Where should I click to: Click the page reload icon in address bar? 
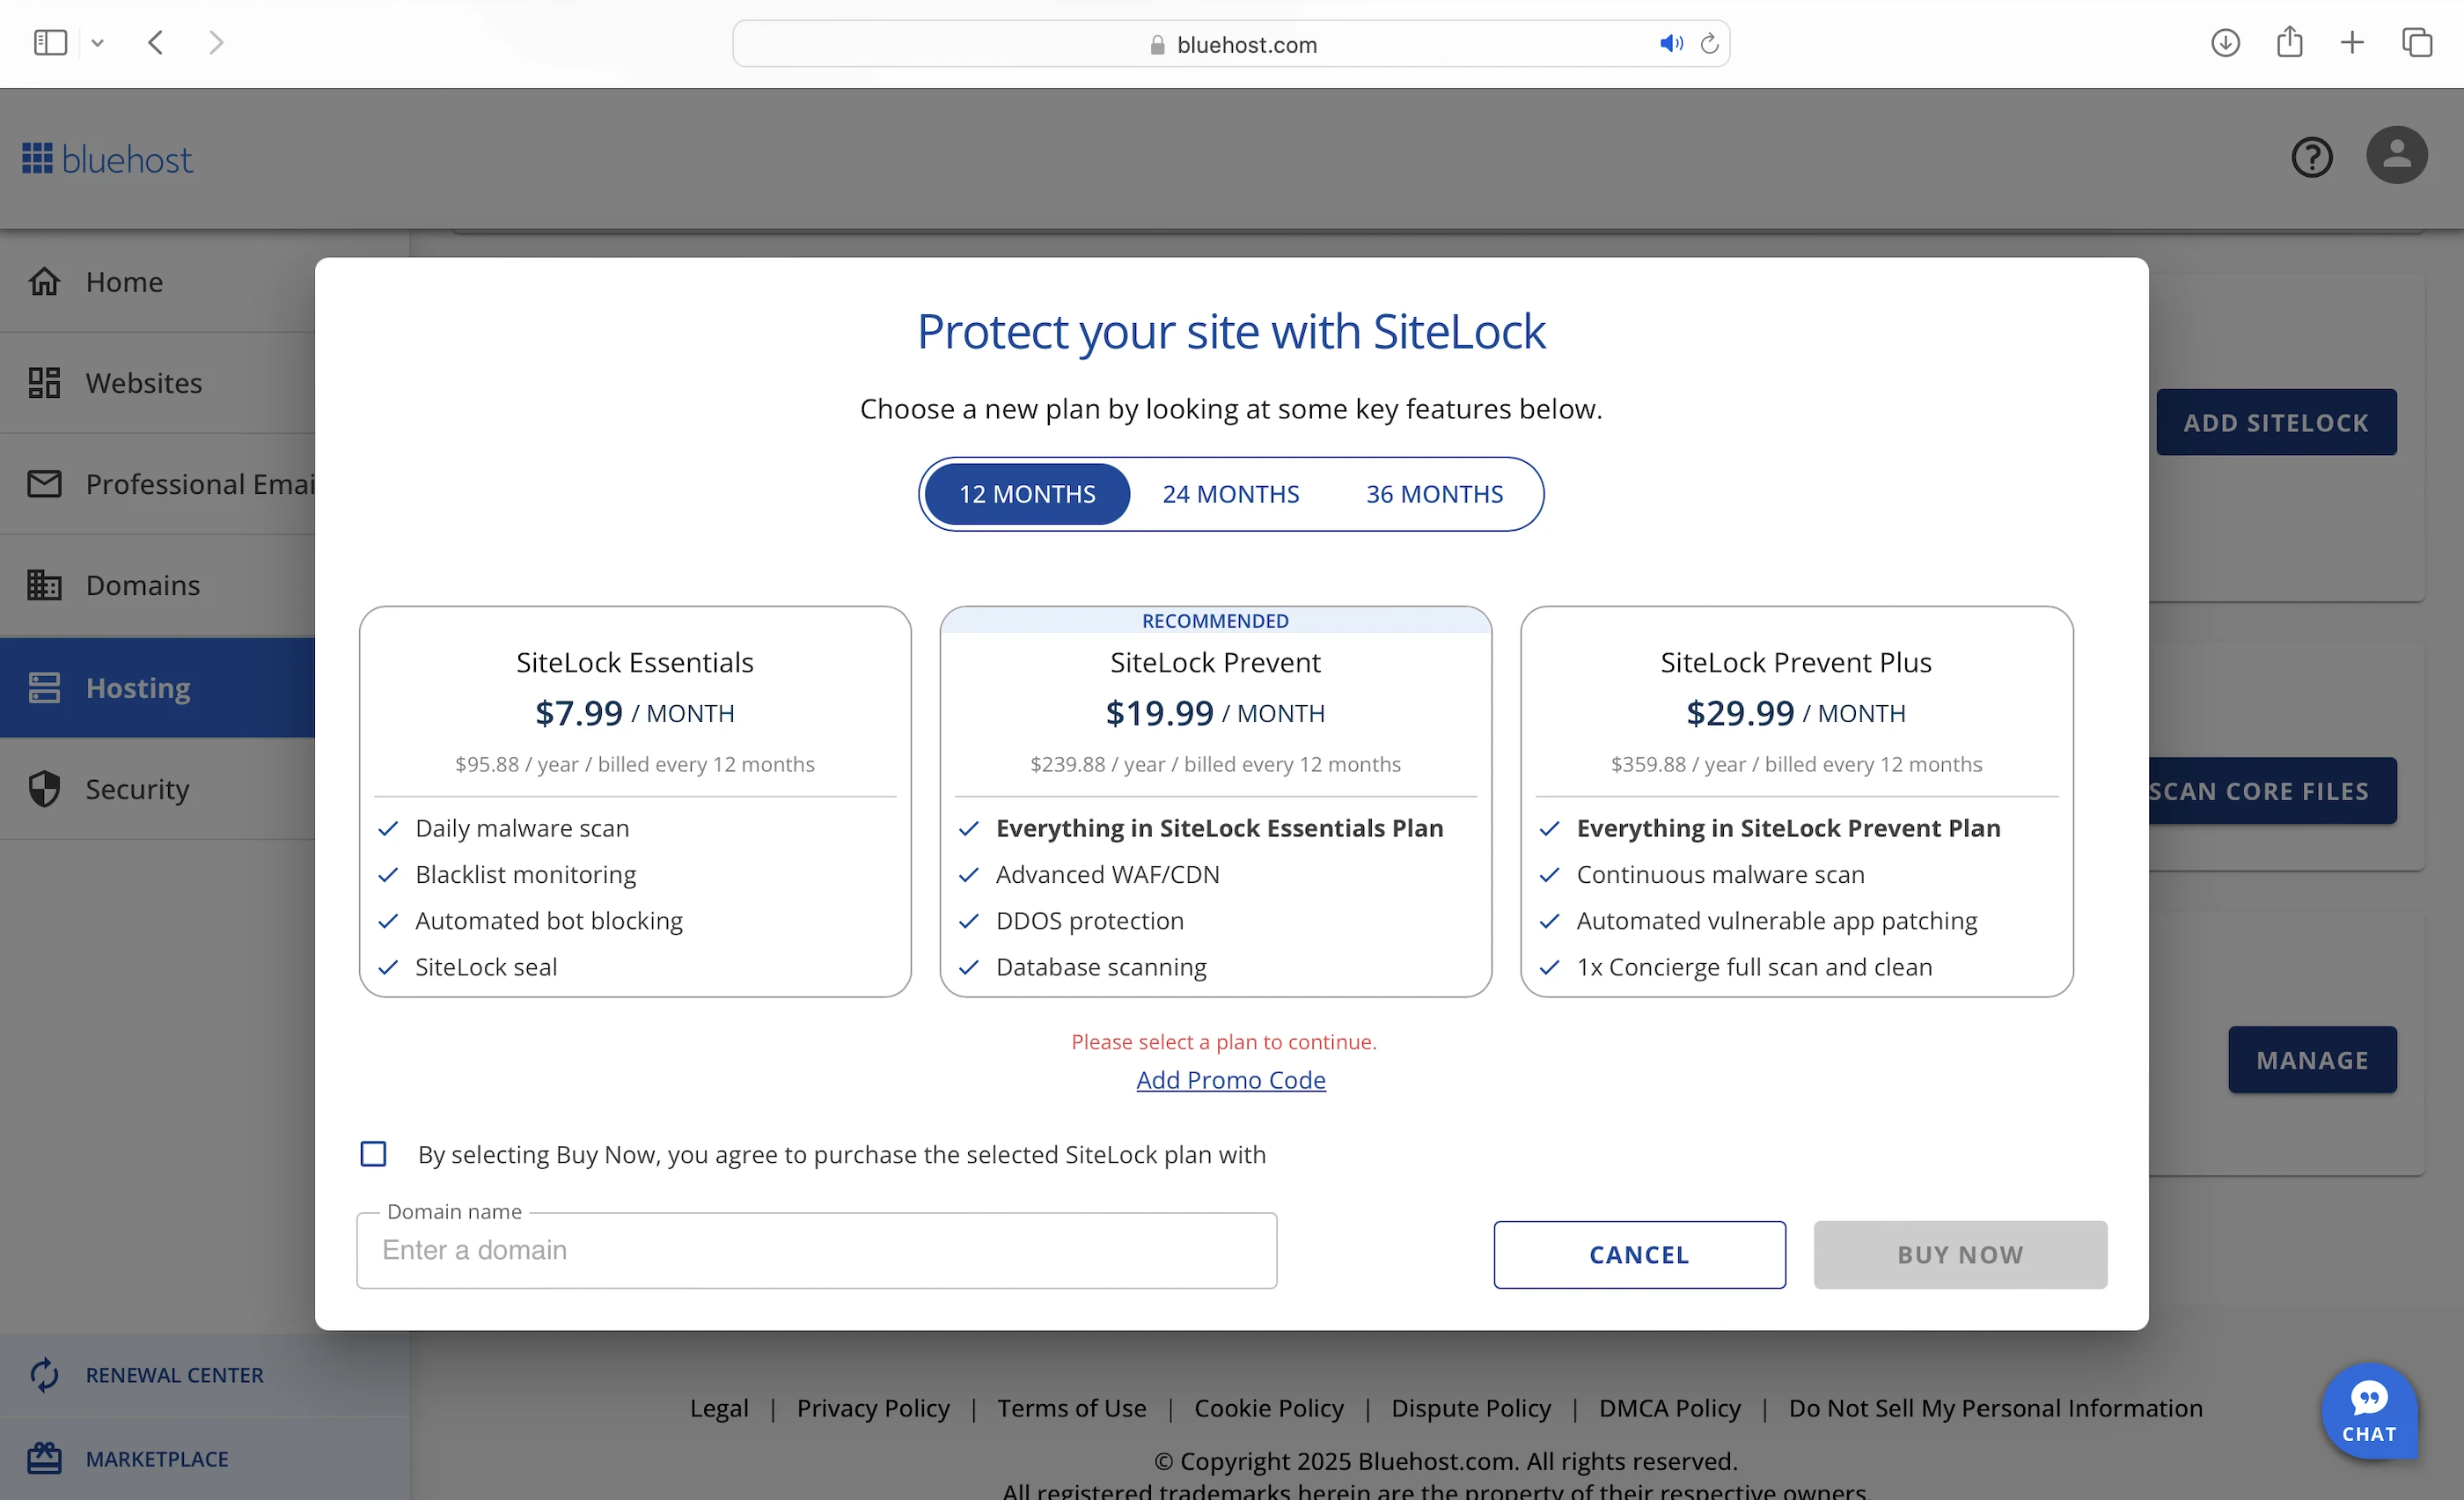pos(1710,44)
